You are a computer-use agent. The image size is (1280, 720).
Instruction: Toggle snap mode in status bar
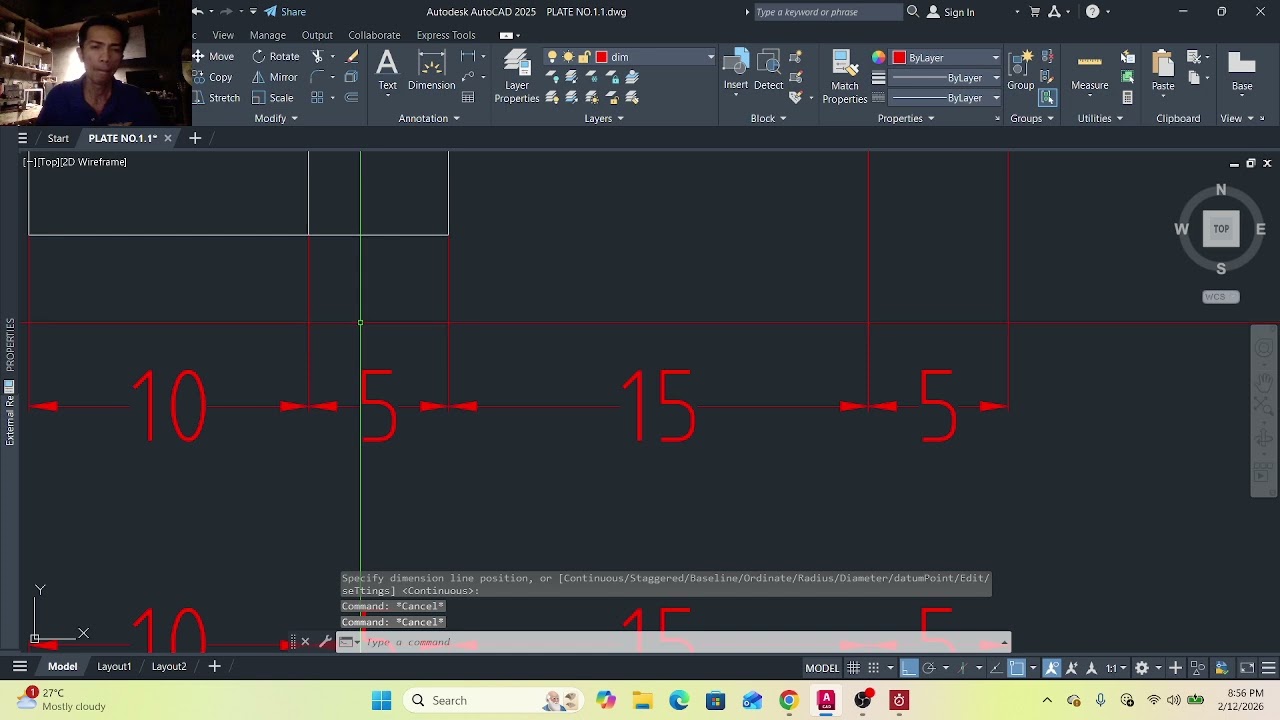pyautogui.click(x=874, y=668)
